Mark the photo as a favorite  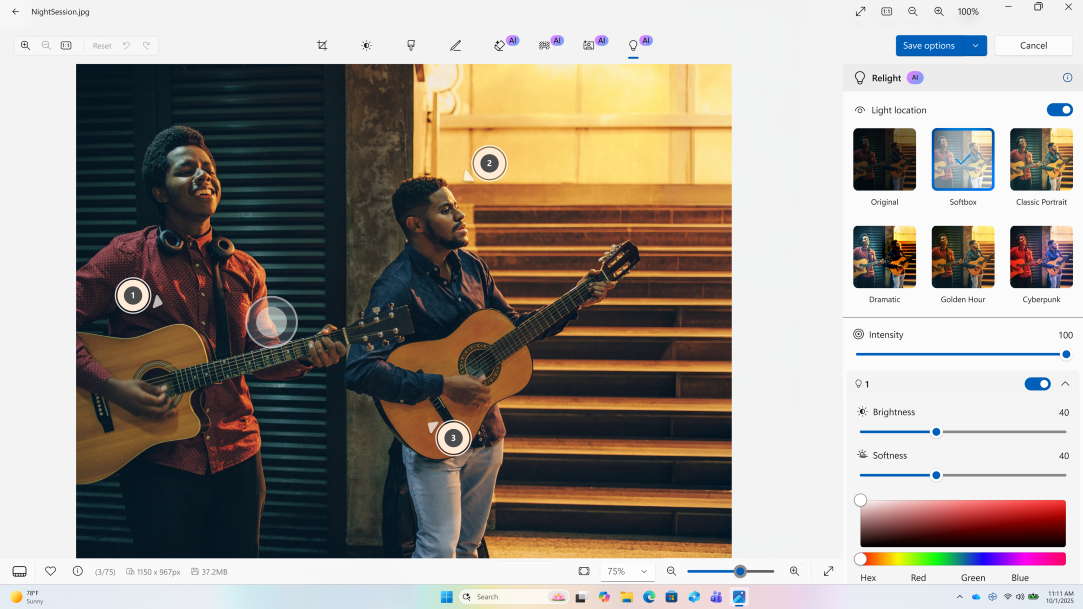51,571
